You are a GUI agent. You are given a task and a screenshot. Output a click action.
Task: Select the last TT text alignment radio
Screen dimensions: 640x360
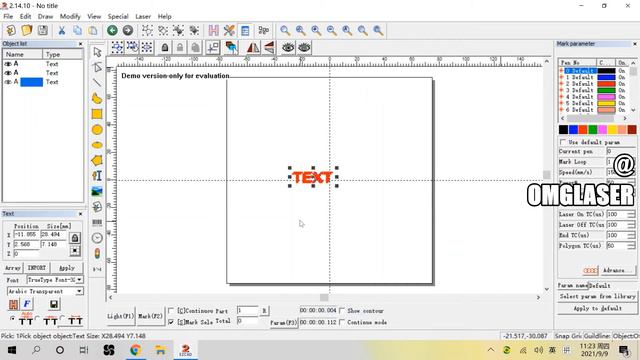coord(62,318)
